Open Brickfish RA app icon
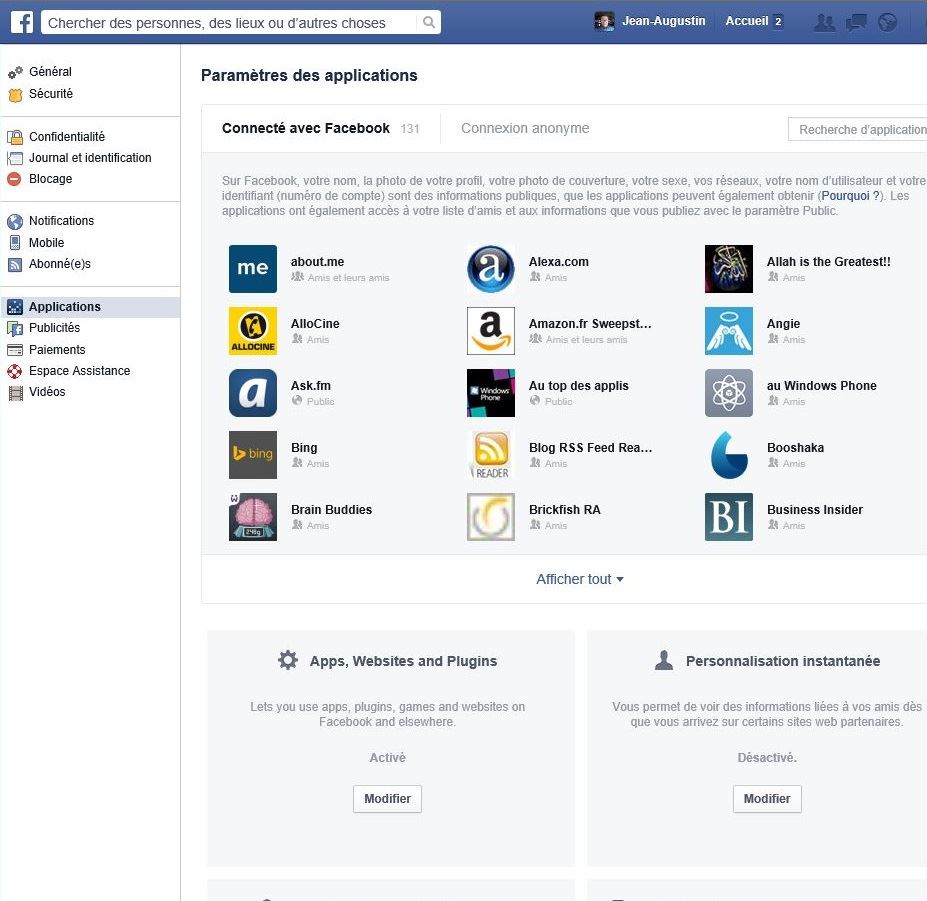Image resolution: width=927 pixels, height=901 pixels. point(491,517)
